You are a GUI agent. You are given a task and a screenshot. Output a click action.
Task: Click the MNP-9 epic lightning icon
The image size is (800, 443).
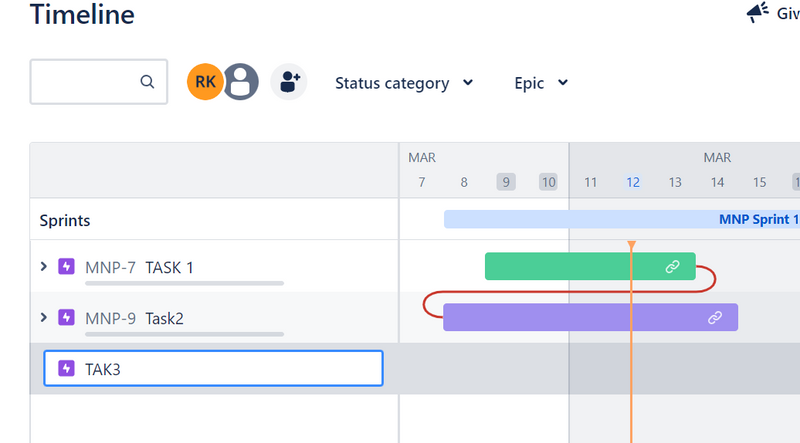(x=67, y=318)
